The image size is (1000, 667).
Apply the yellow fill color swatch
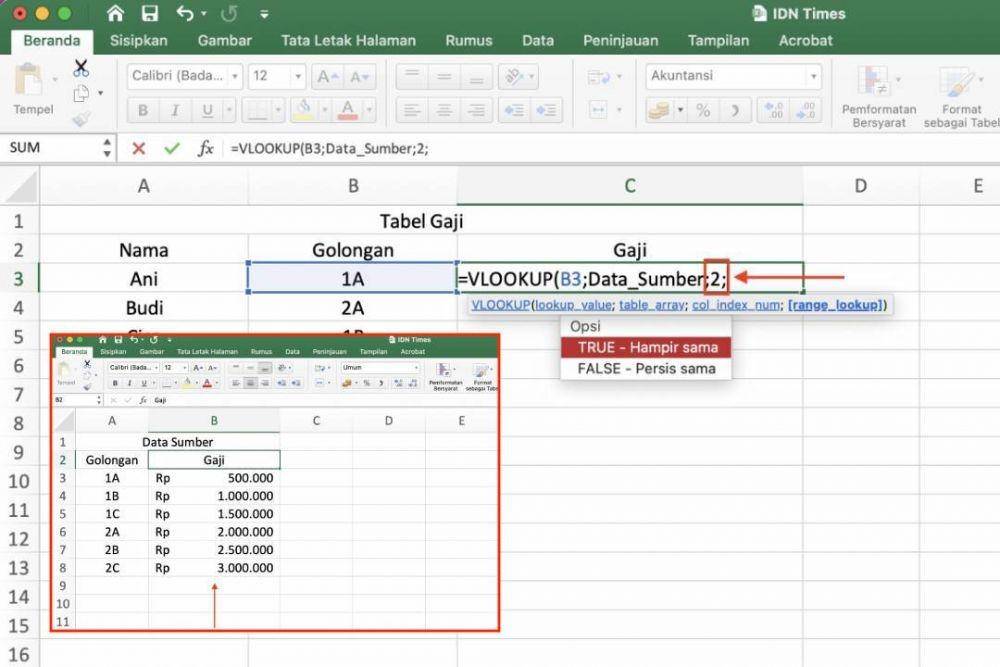tap(304, 110)
